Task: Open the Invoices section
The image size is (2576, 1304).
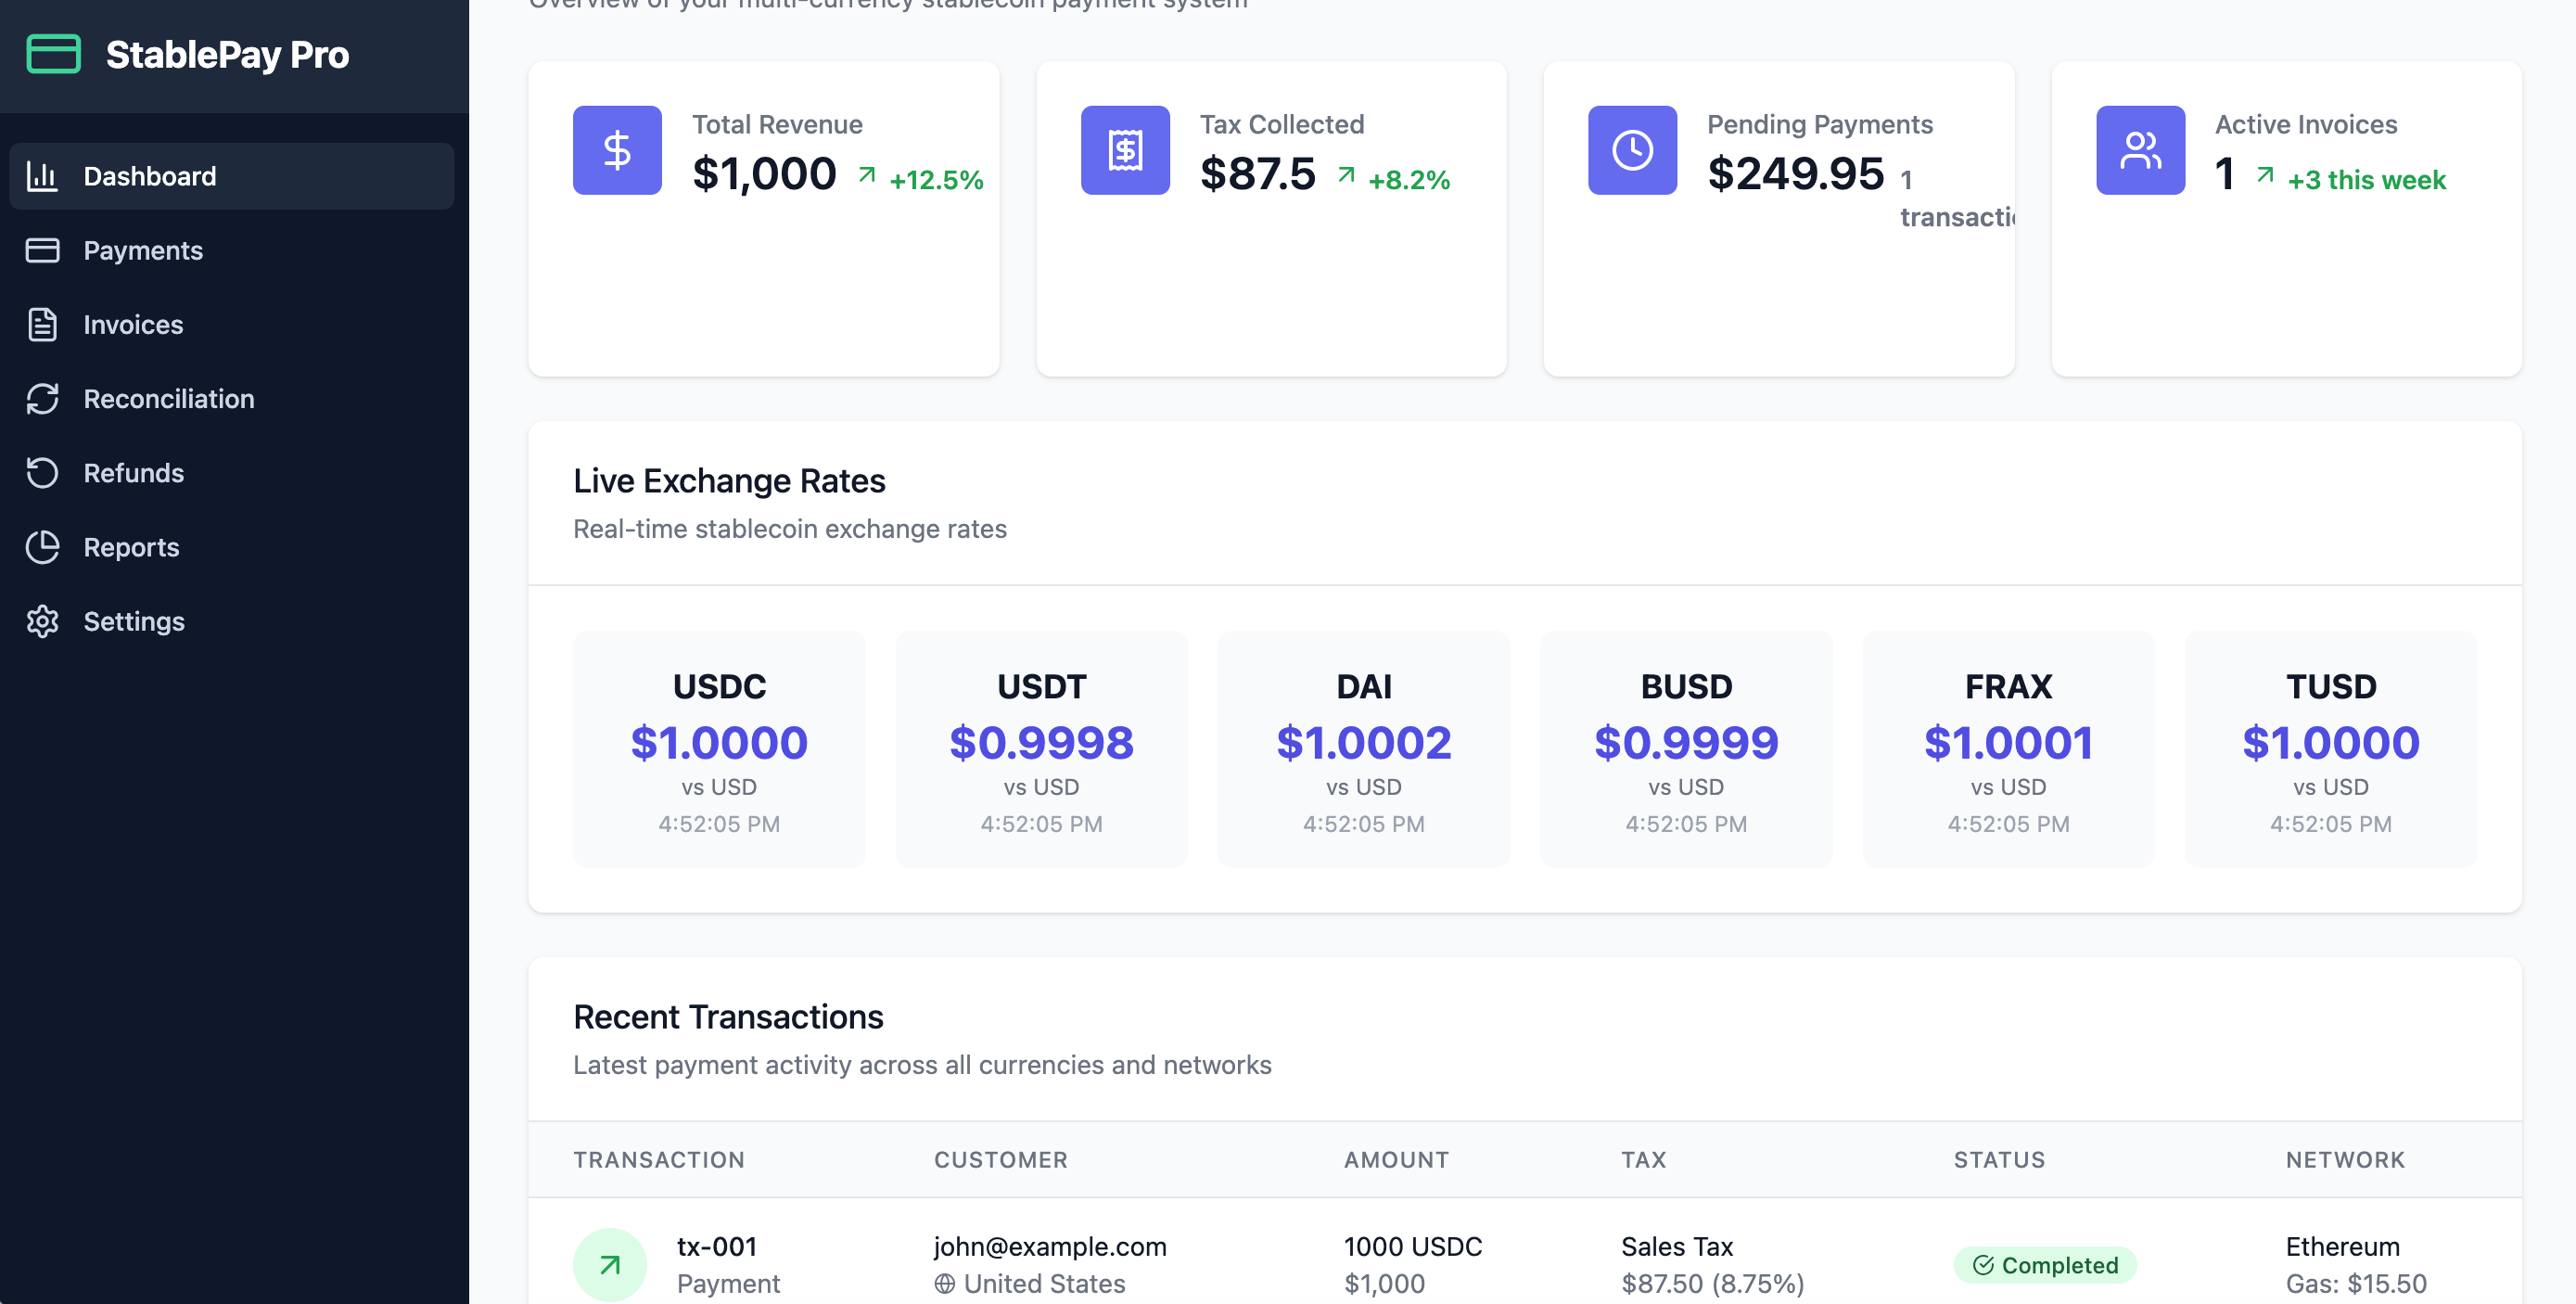Action: (133, 324)
